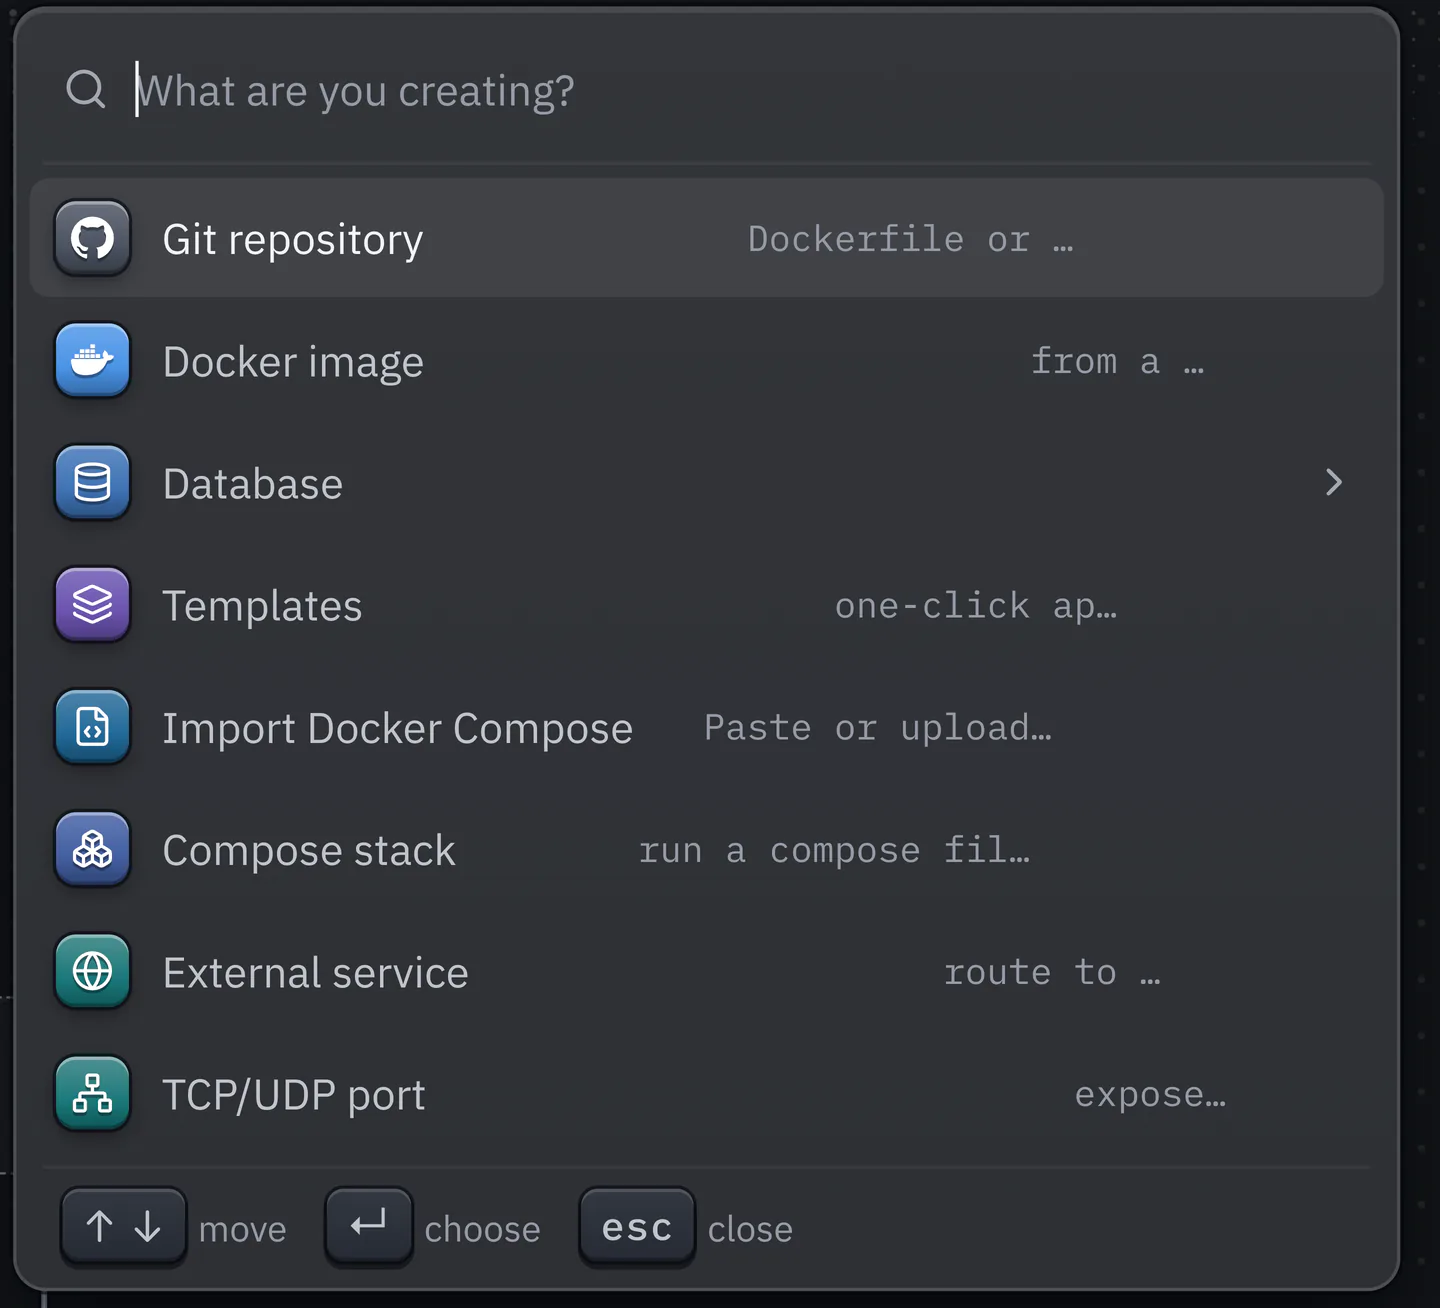This screenshot has width=1440, height=1308.
Task: Click the External service globe icon
Action: click(92, 972)
